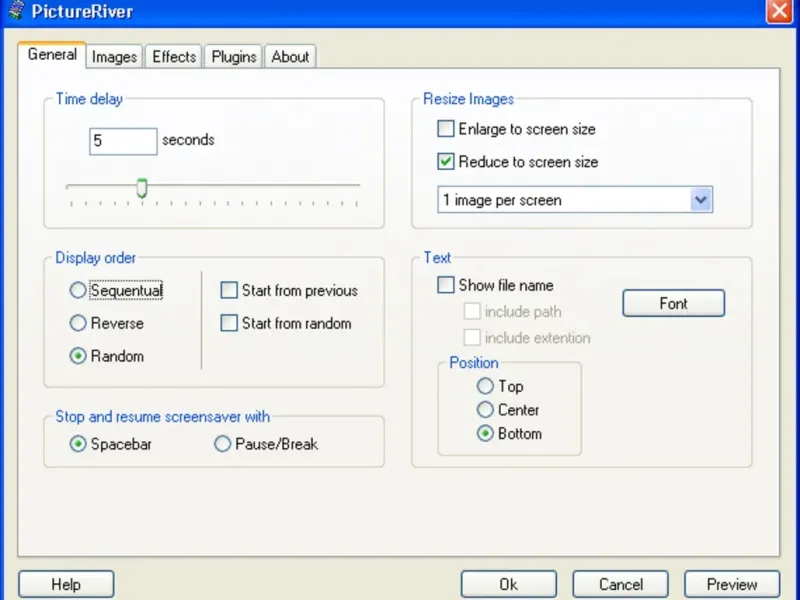
Task: Open the Plugins tab
Action: pyautogui.click(x=234, y=57)
